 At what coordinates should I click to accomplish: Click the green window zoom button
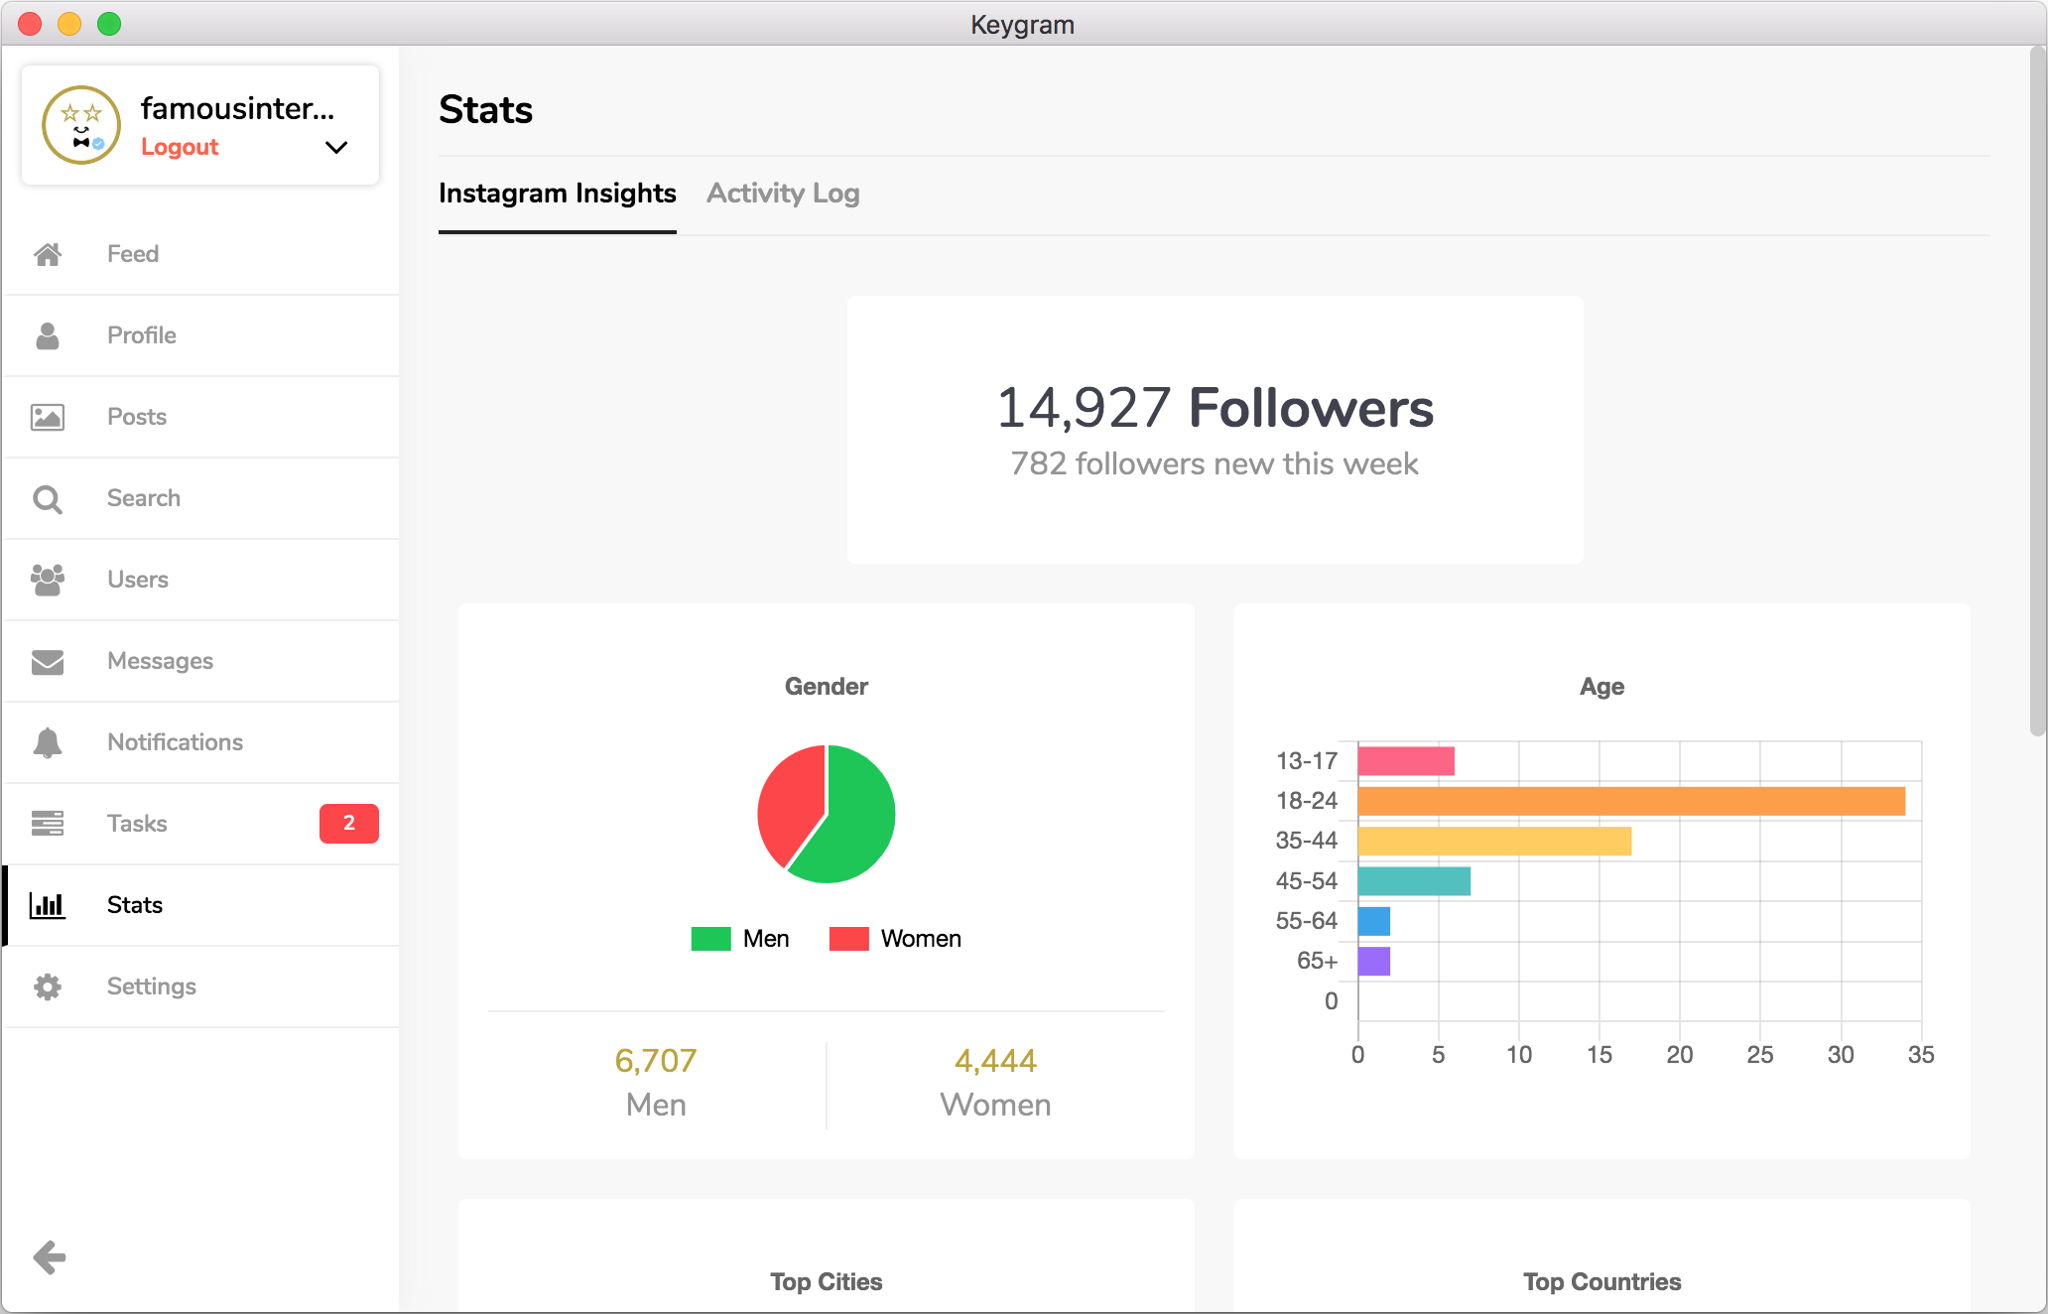109,23
